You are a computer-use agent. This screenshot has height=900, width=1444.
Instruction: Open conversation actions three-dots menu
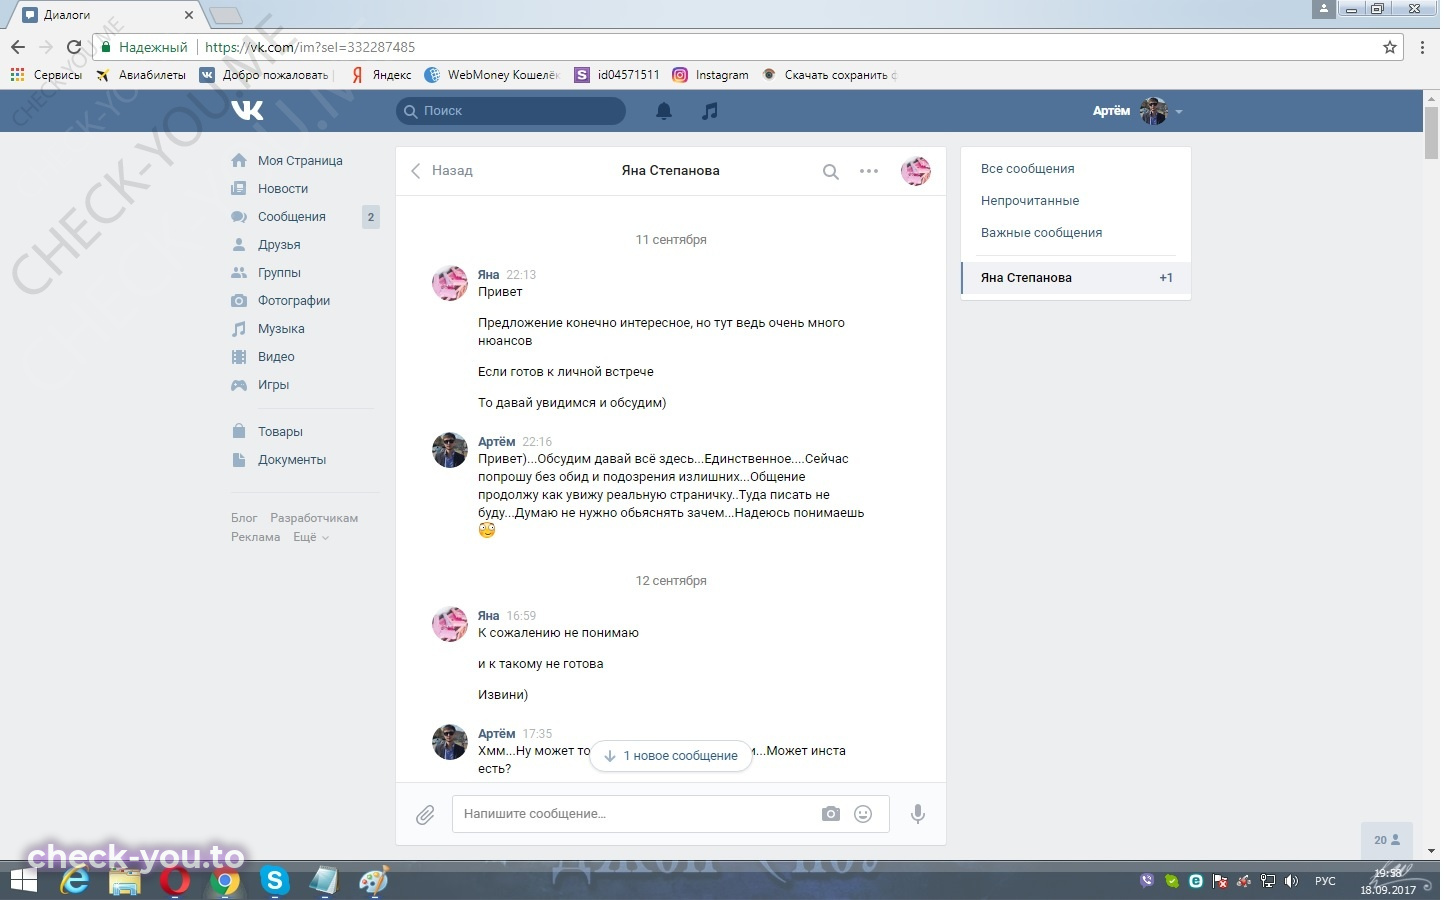[869, 171]
